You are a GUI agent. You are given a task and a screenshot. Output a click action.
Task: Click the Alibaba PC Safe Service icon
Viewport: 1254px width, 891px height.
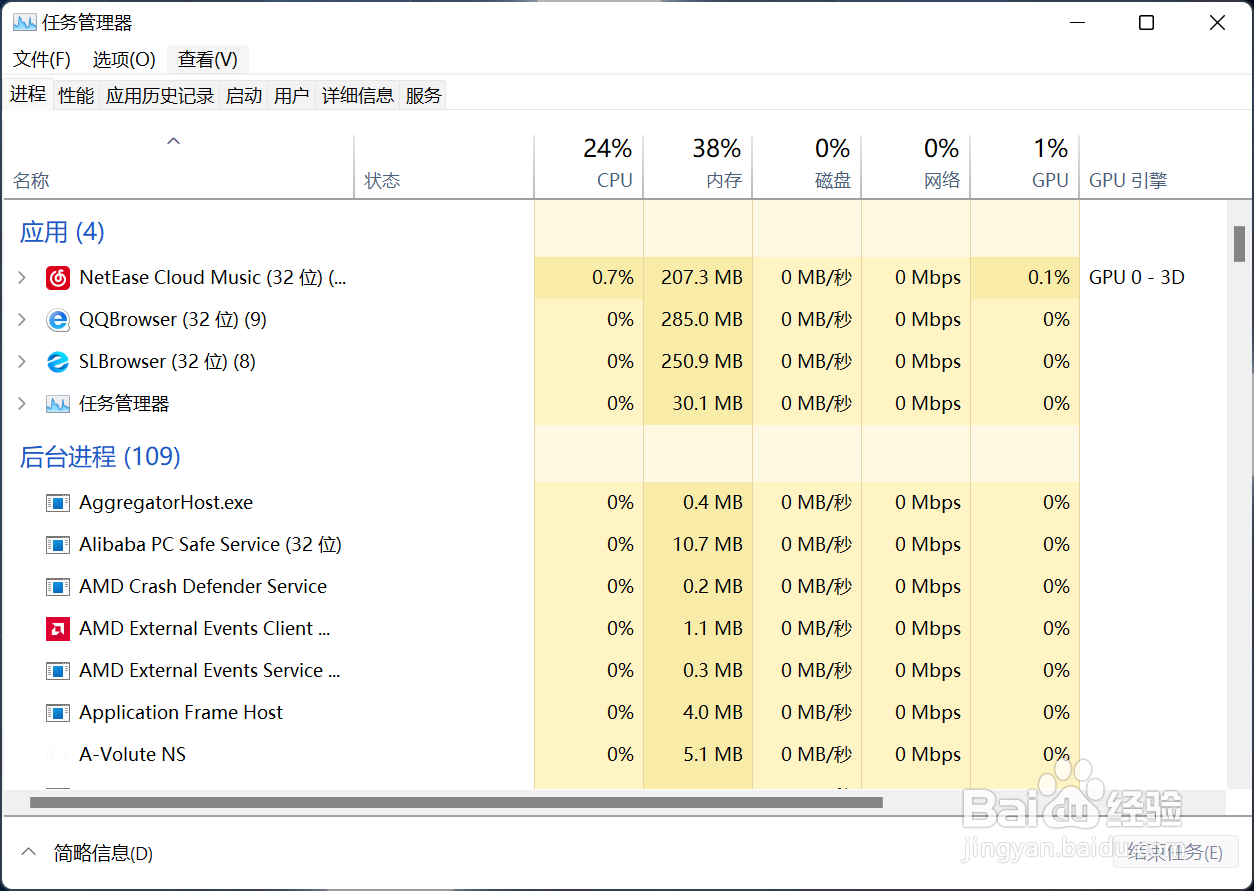(x=58, y=545)
